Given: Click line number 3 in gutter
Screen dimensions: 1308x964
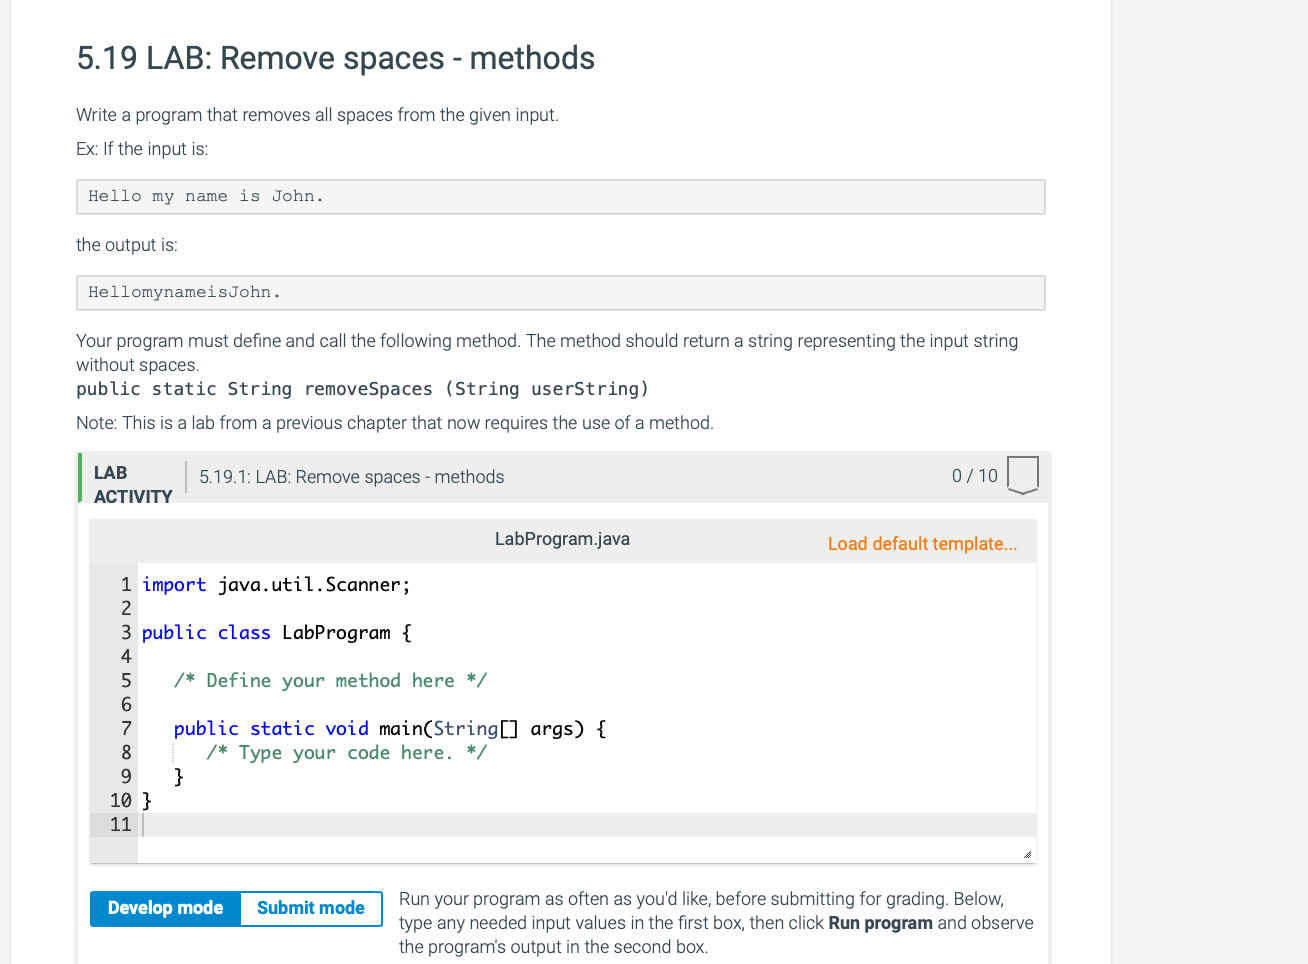Looking at the screenshot, I should tap(126, 633).
